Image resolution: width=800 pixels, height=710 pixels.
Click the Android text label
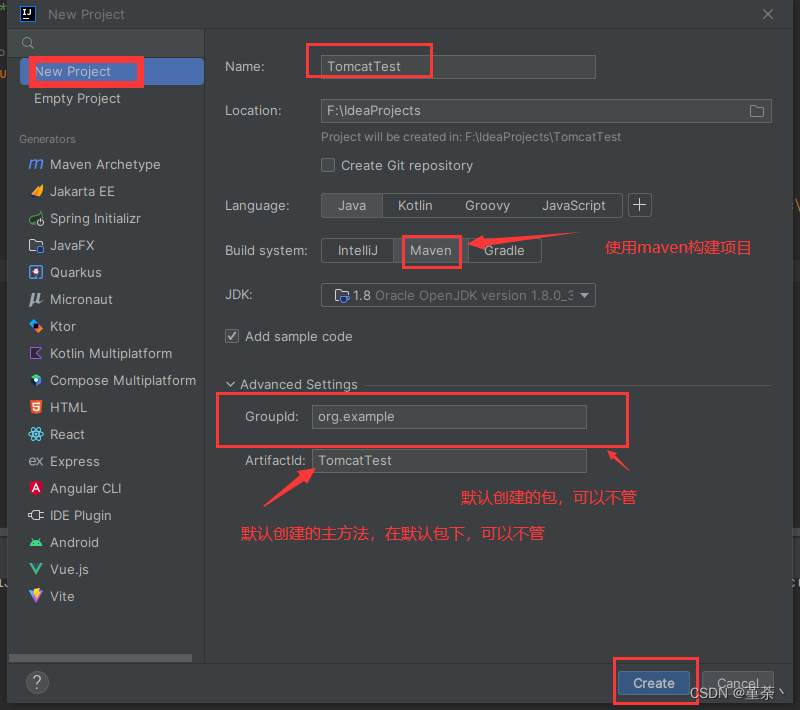pyautogui.click(x=74, y=542)
